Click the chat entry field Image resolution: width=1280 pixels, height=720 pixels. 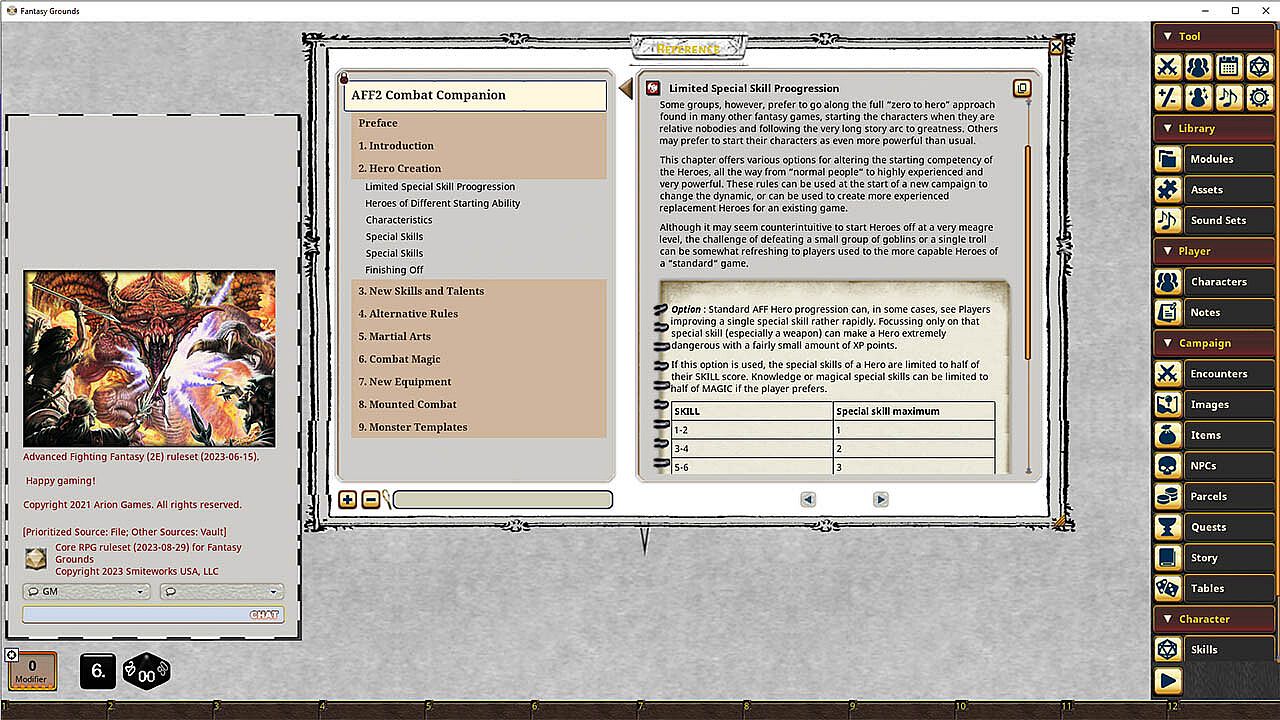(x=153, y=615)
